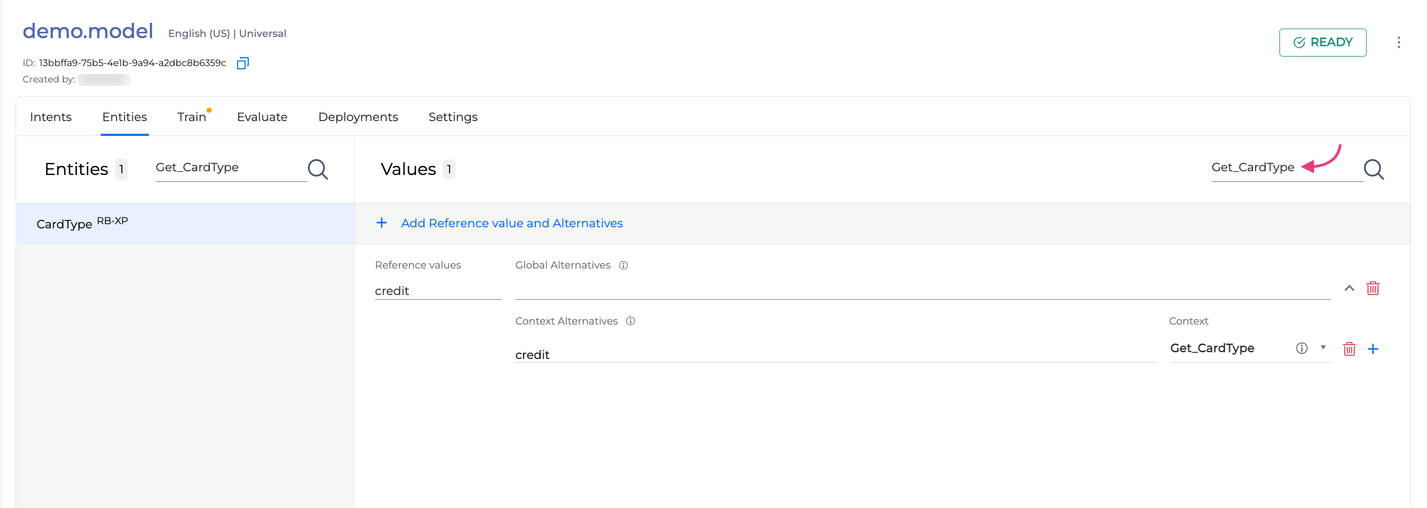Focus the Entities search input field
The image size is (1427, 508).
click(230, 168)
